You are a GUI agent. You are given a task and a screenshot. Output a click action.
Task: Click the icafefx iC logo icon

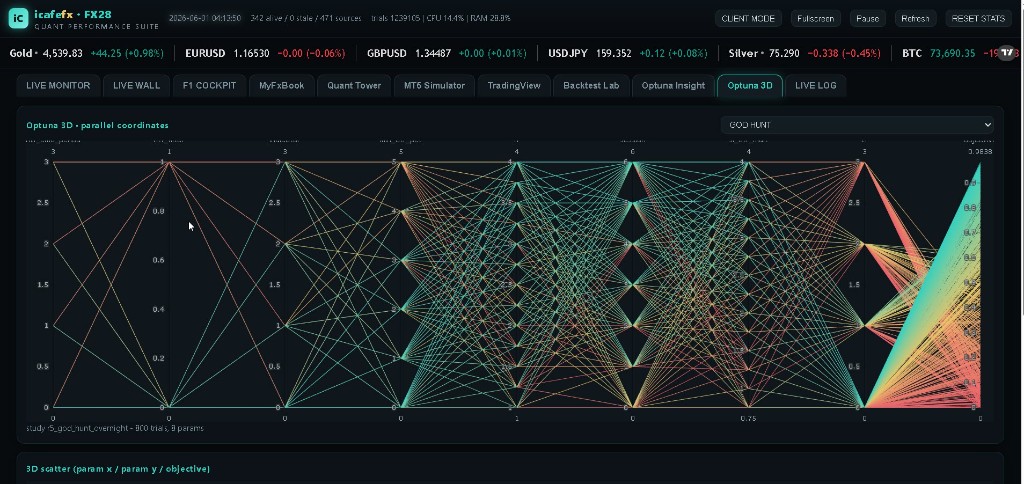(18, 18)
